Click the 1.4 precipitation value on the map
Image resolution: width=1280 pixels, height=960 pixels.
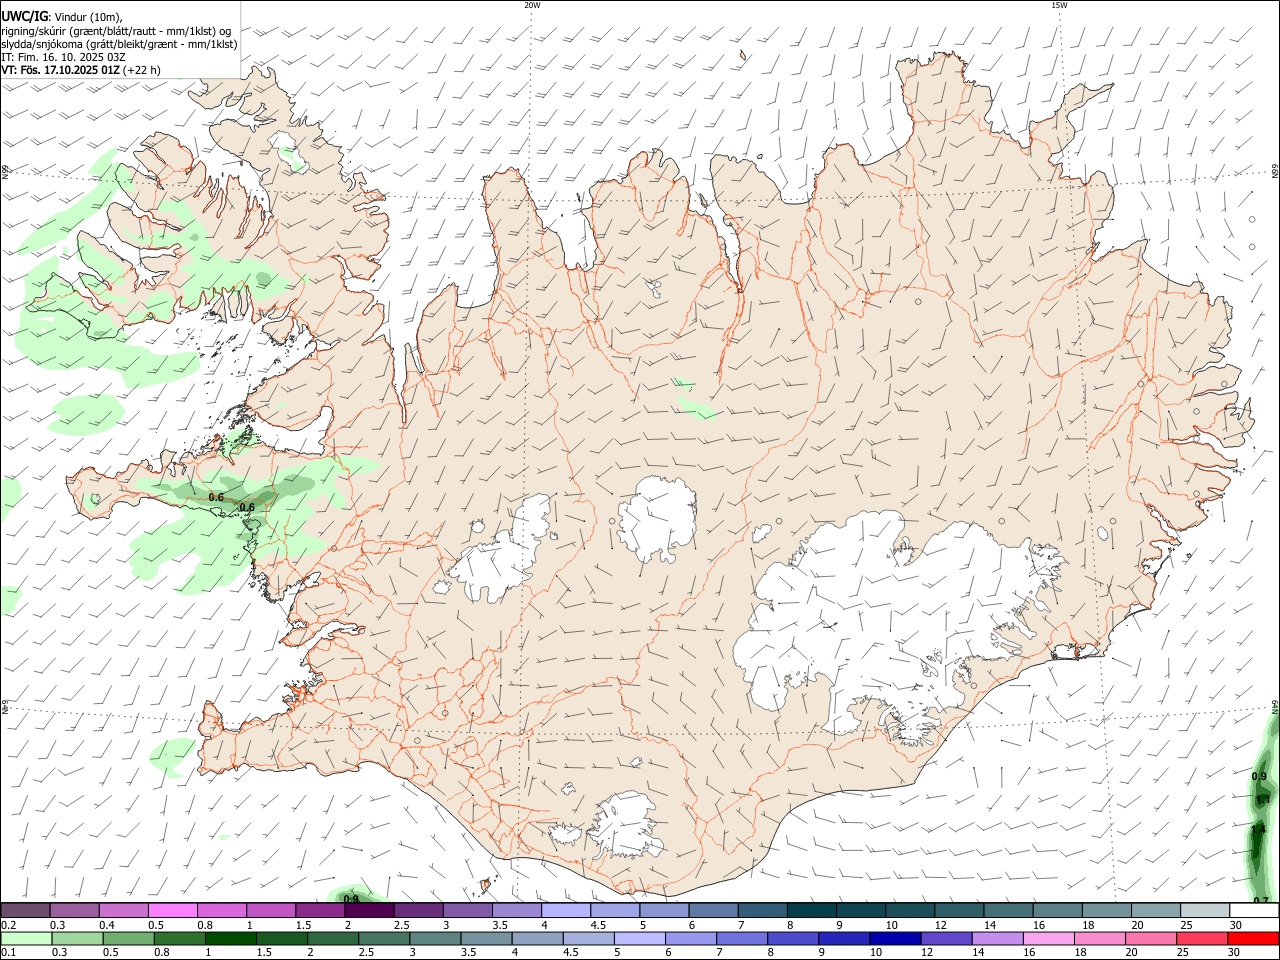point(1259,829)
